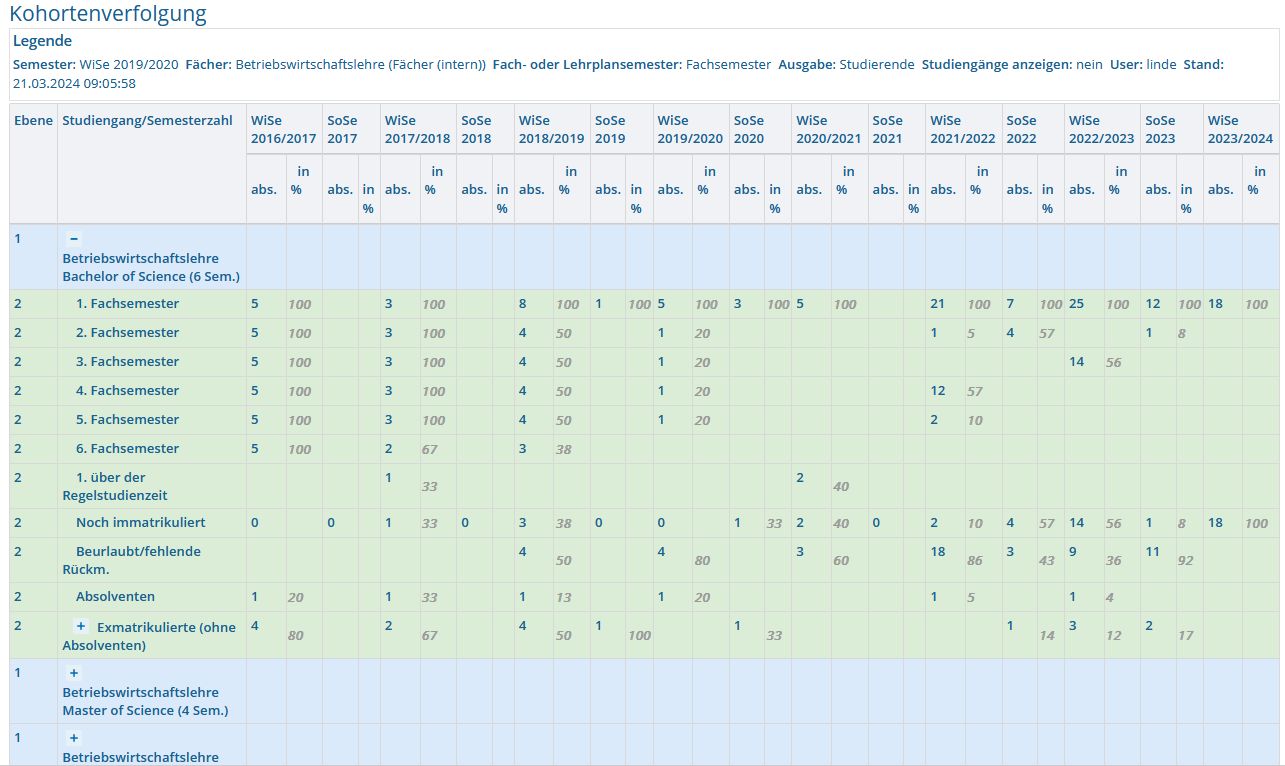Image resolution: width=1285 pixels, height=766 pixels.
Task: Click the Ebene column header
Action: click(33, 121)
